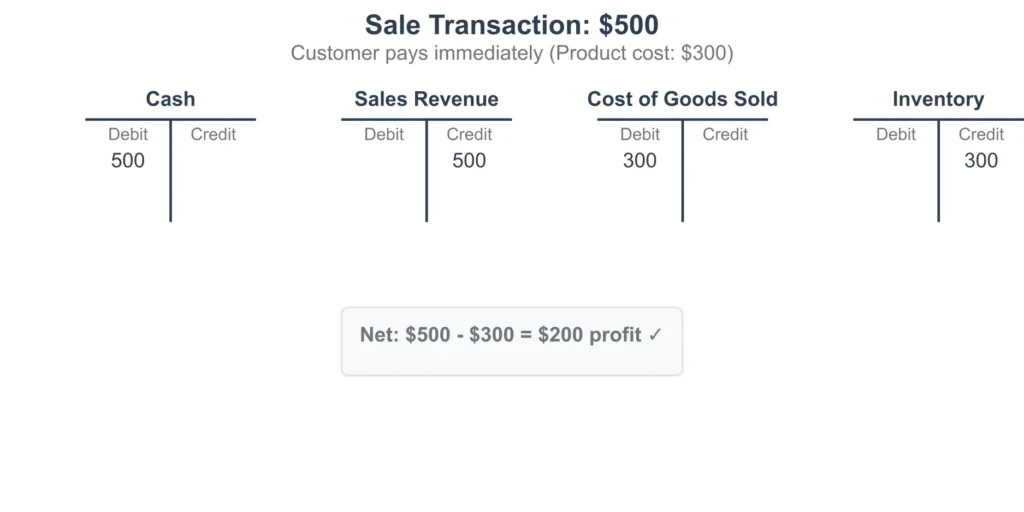The height and width of the screenshot is (512, 1024).
Task: Select the 500 credit entry in Sales Revenue
Action: [469, 160]
